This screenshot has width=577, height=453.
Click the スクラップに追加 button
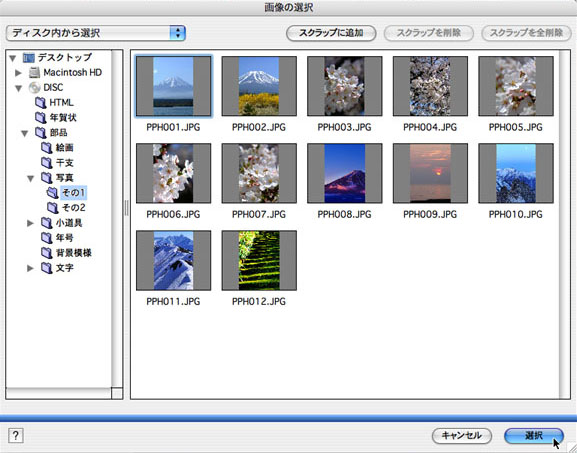(331, 33)
